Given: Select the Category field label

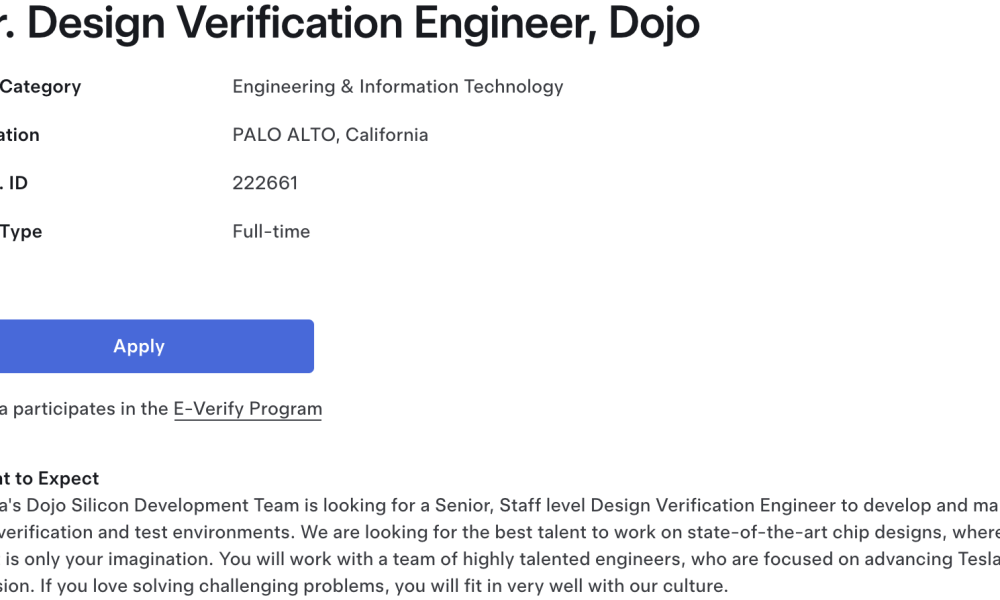Looking at the screenshot, I should [x=40, y=87].
